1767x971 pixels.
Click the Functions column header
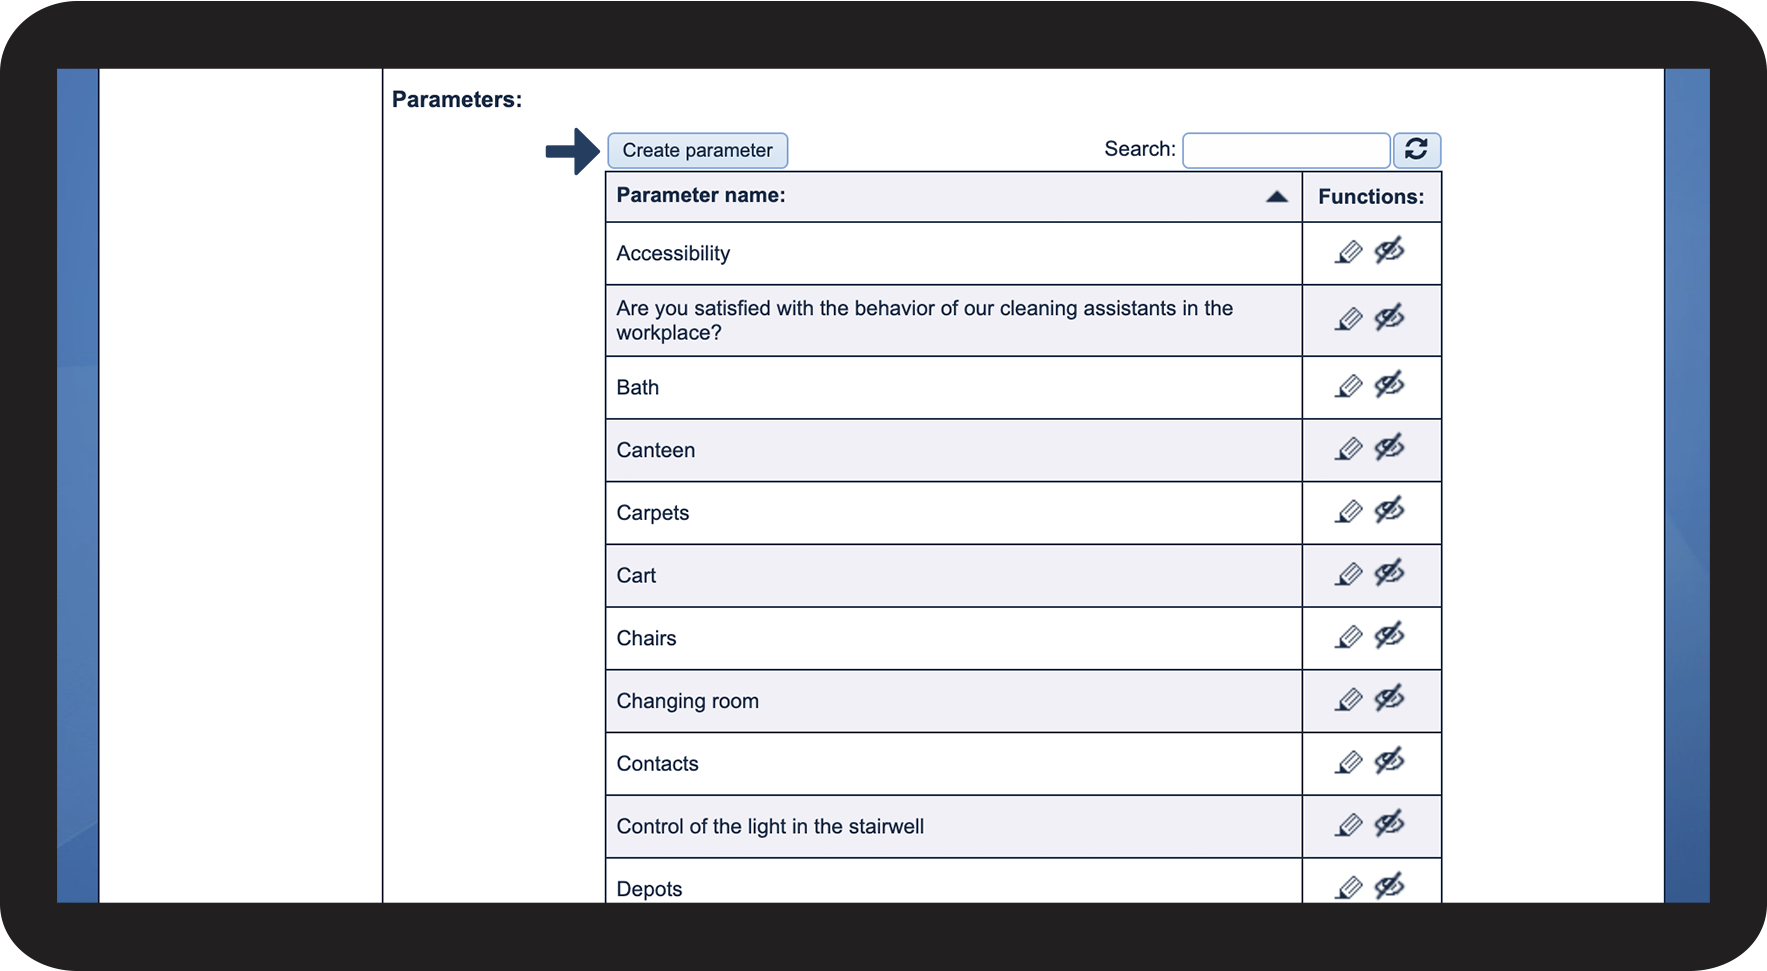tap(1370, 197)
